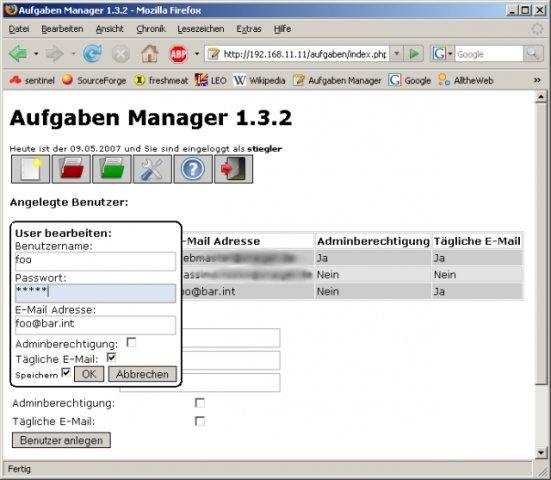The height and width of the screenshot is (480, 551).
Task: Click the Angelegte Benutzer heading
Action: tap(69, 202)
